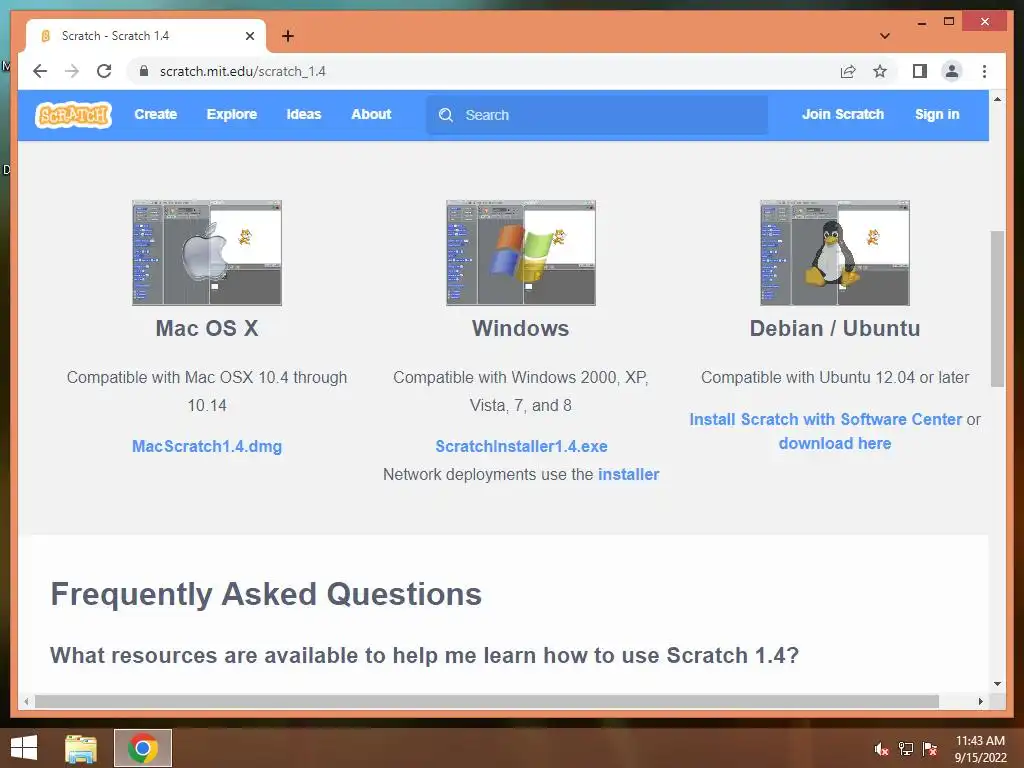Open the browser side panel
The width and height of the screenshot is (1024, 768).
click(x=920, y=71)
